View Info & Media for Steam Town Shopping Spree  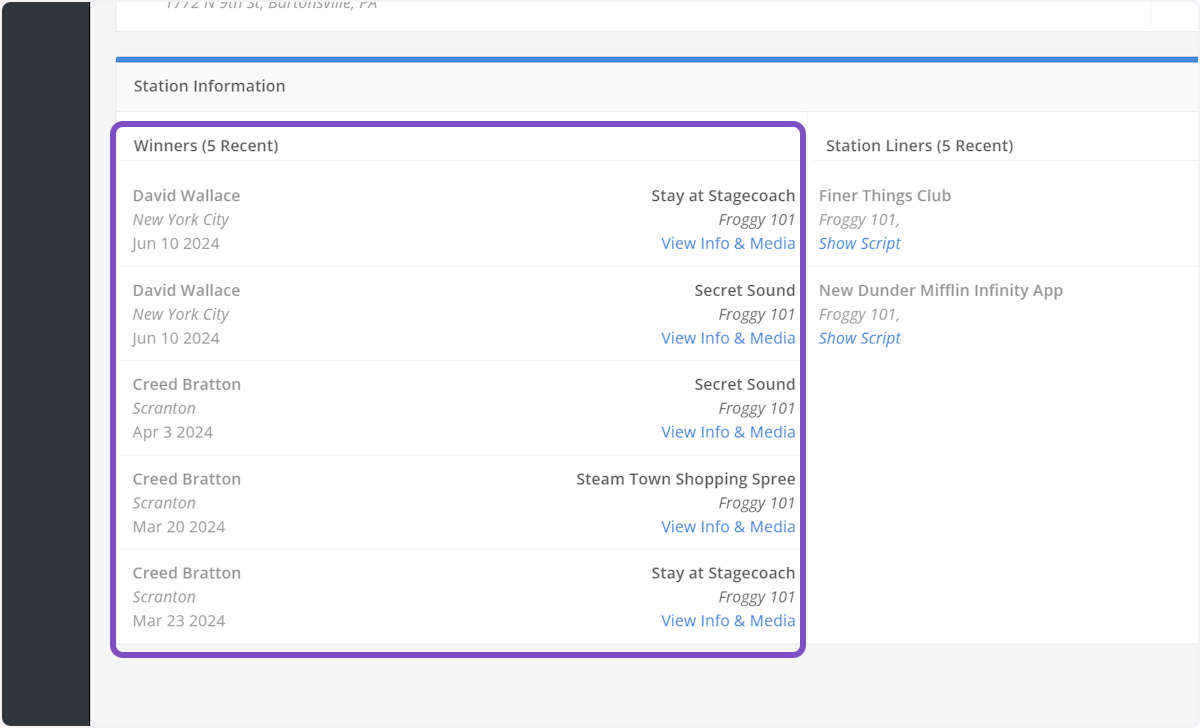point(728,527)
